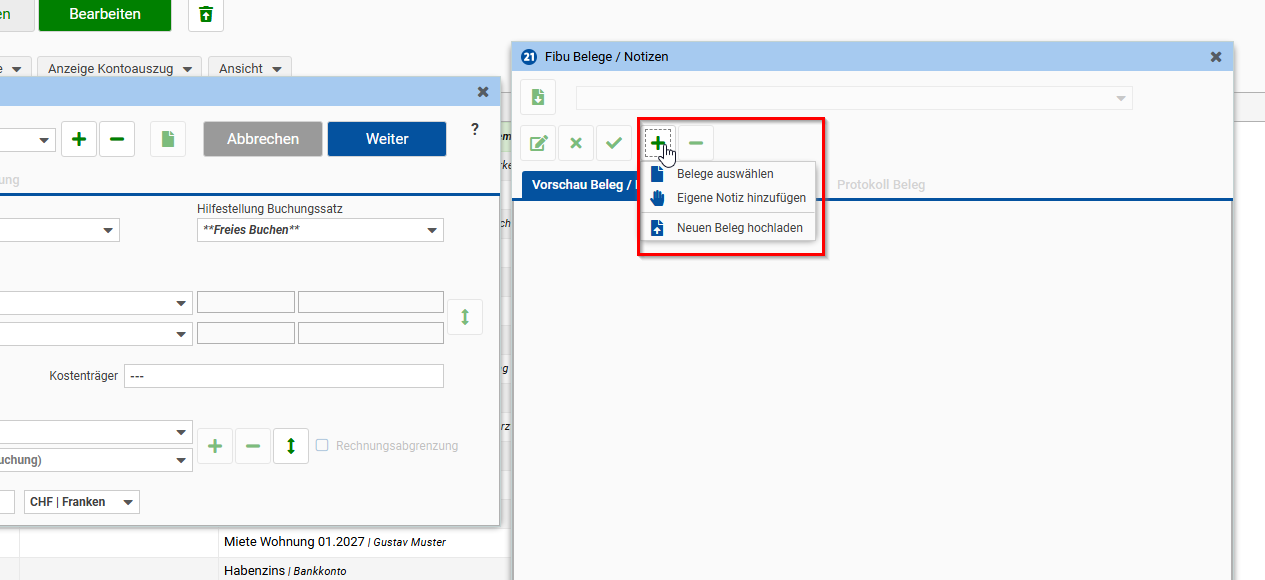Click the green X cancel icon
Screen dimensions: 1265x580
click(x=576, y=143)
